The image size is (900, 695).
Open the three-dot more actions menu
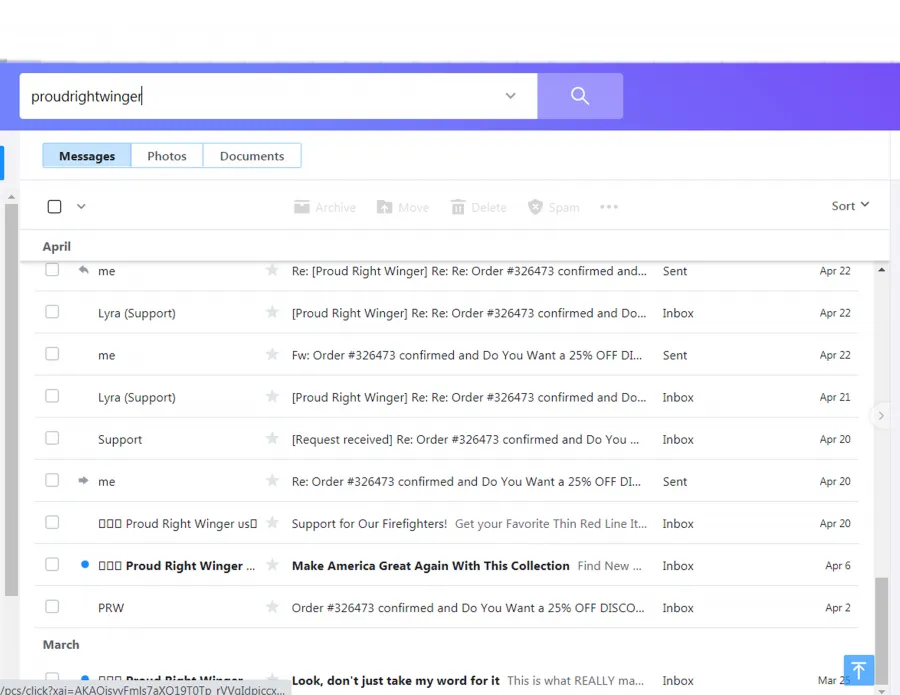tap(609, 207)
